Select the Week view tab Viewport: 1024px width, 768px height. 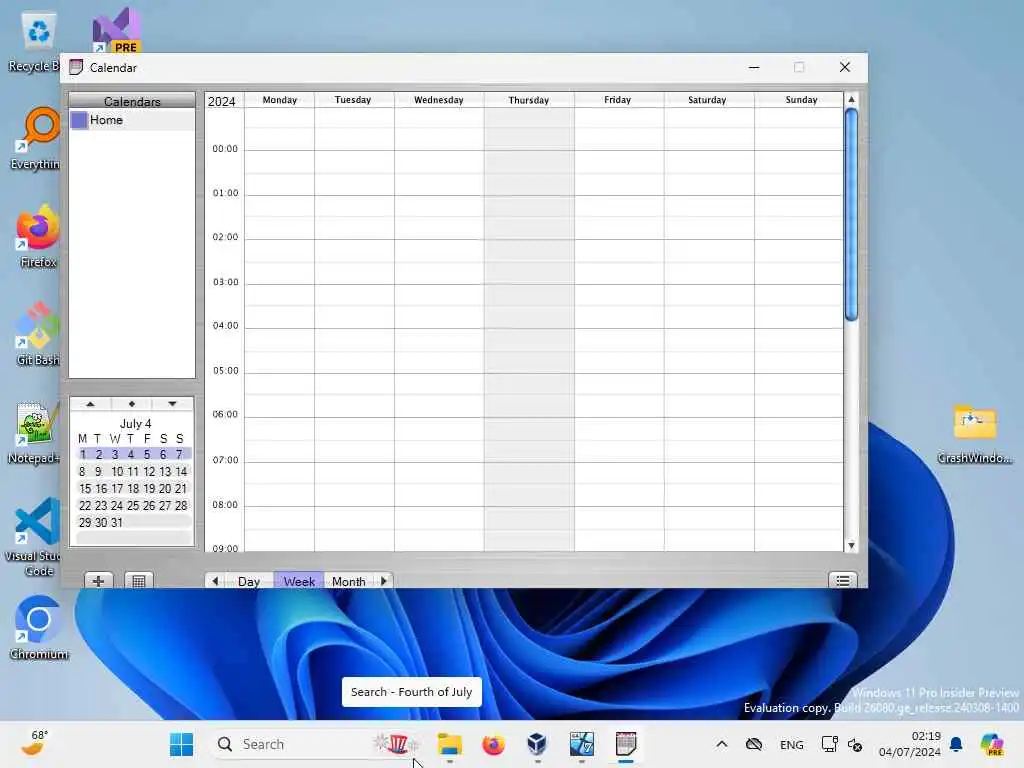click(299, 581)
